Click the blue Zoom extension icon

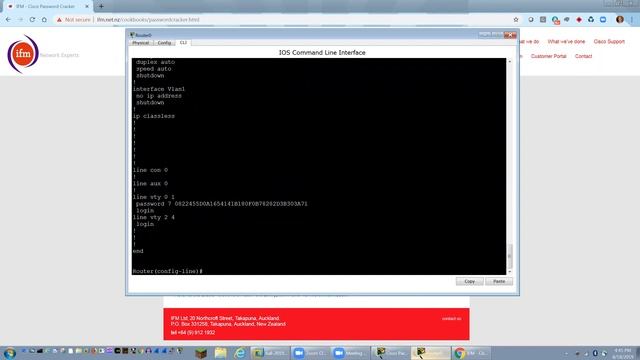pyautogui.click(x=603, y=20)
